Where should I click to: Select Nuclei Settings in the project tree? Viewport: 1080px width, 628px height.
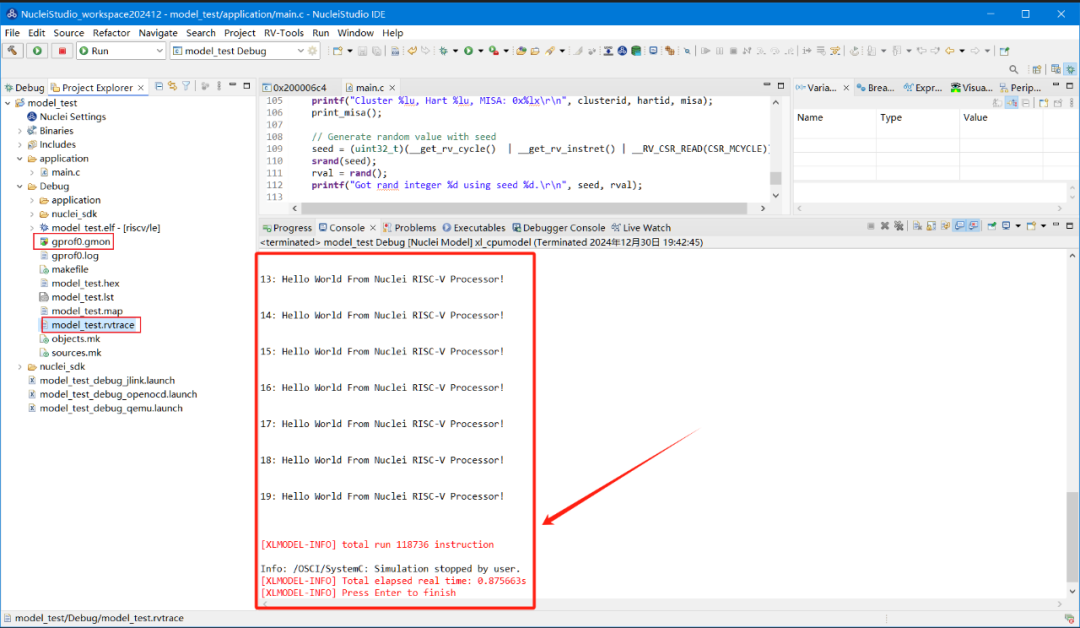[72, 116]
